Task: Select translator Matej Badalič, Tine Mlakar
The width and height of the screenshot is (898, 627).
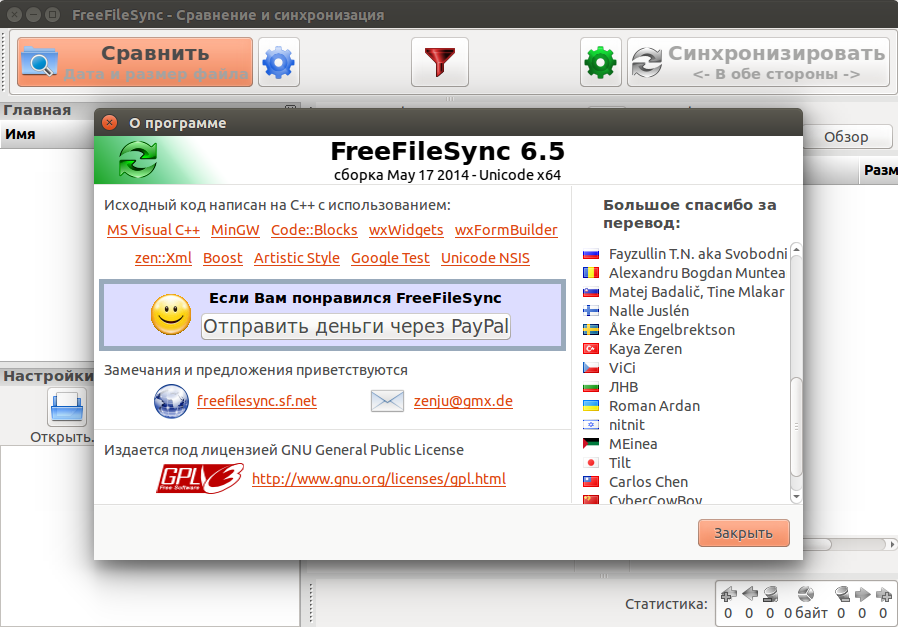Action: click(x=696, y=292)
